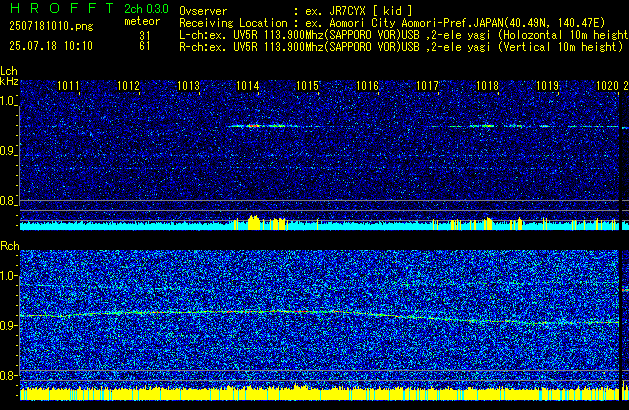Screen dimensions: 629x410
Task: Click the Rch 0.8 frequency label
Action: click(7, 375)
